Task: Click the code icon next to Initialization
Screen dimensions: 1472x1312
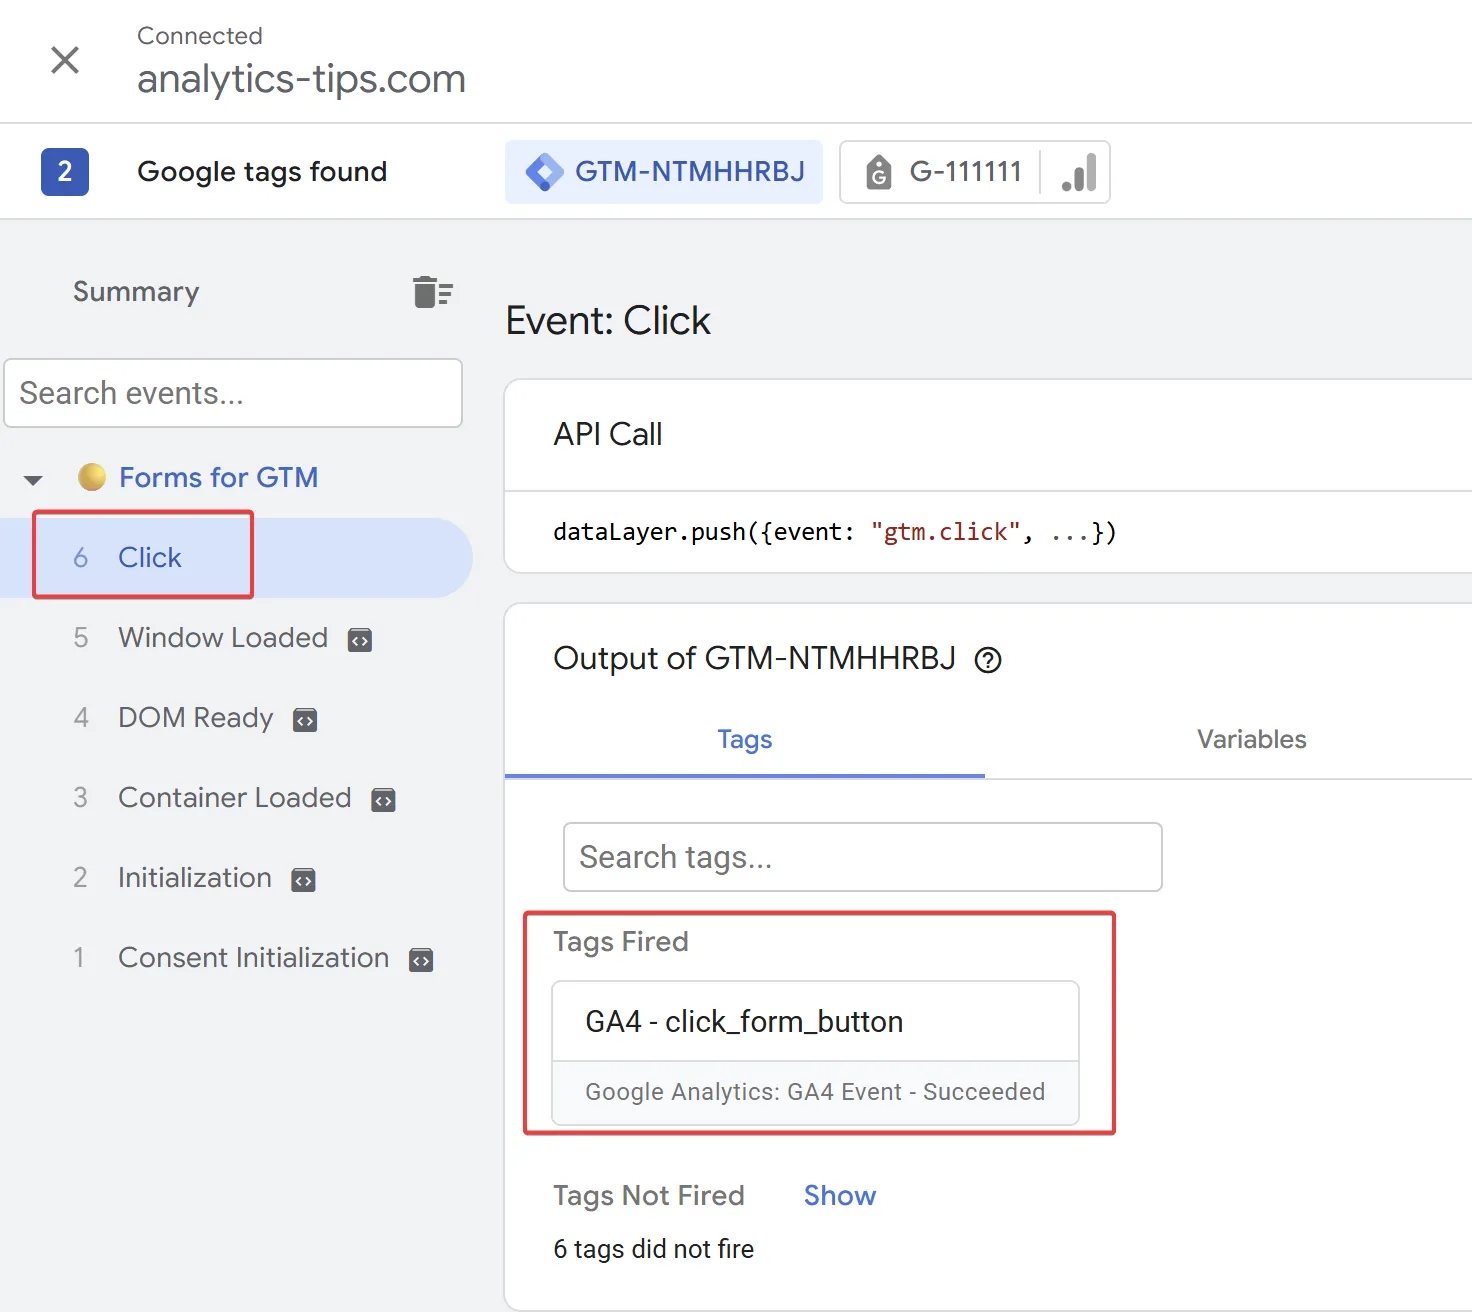Action: pos(303,880)
